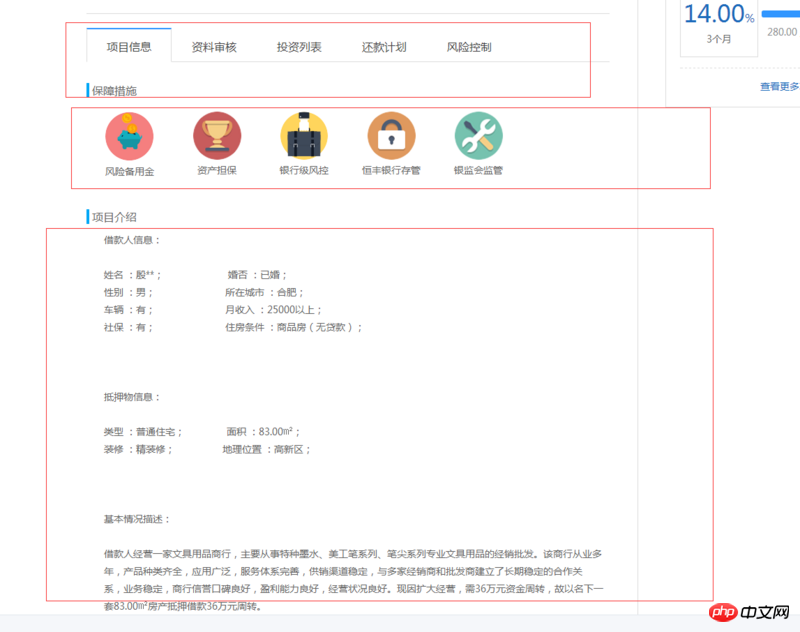This screenshot has width=800, height=632.
Task: Click the 月收入 25000以上 text
Action: click(273, 310)
